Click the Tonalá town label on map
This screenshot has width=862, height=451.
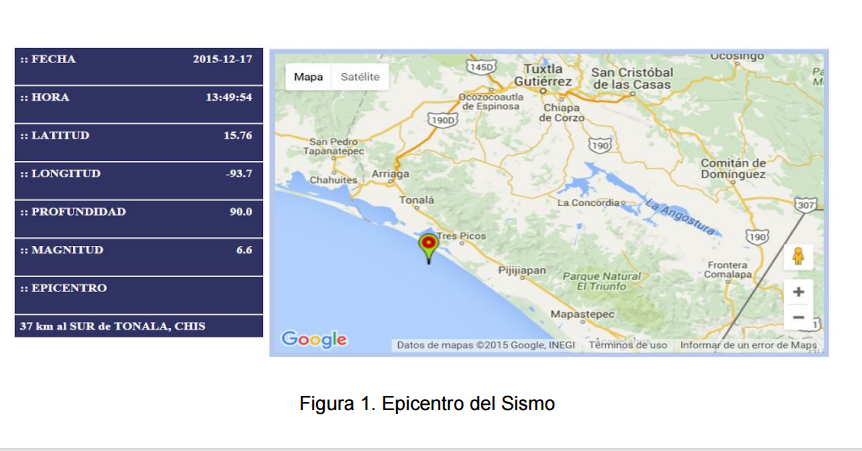[417, 200]
